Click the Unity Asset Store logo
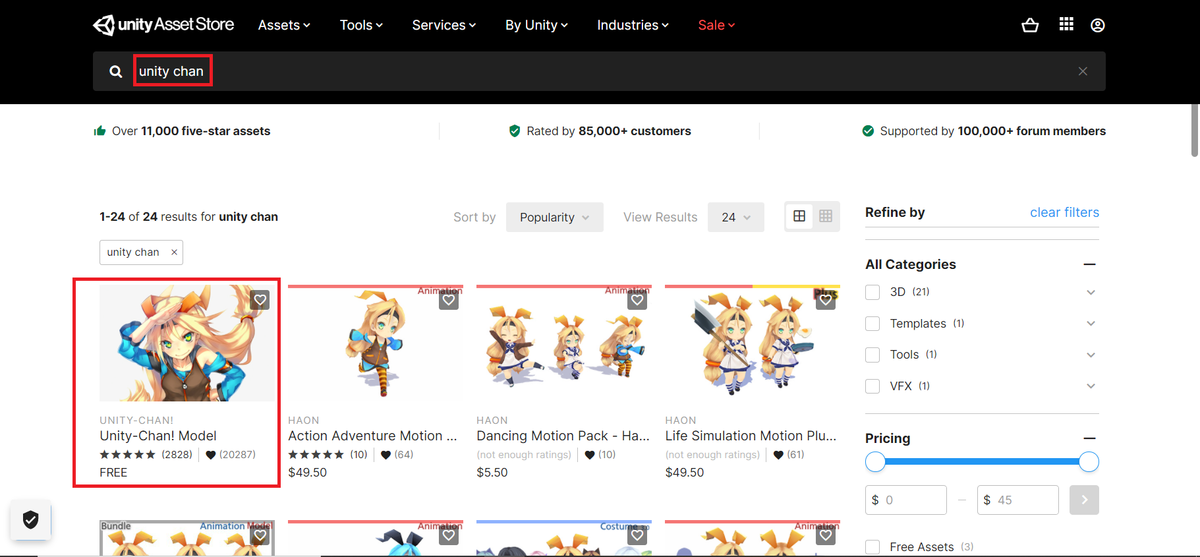Screen dimensions: 1200x557 click(162, 25)
